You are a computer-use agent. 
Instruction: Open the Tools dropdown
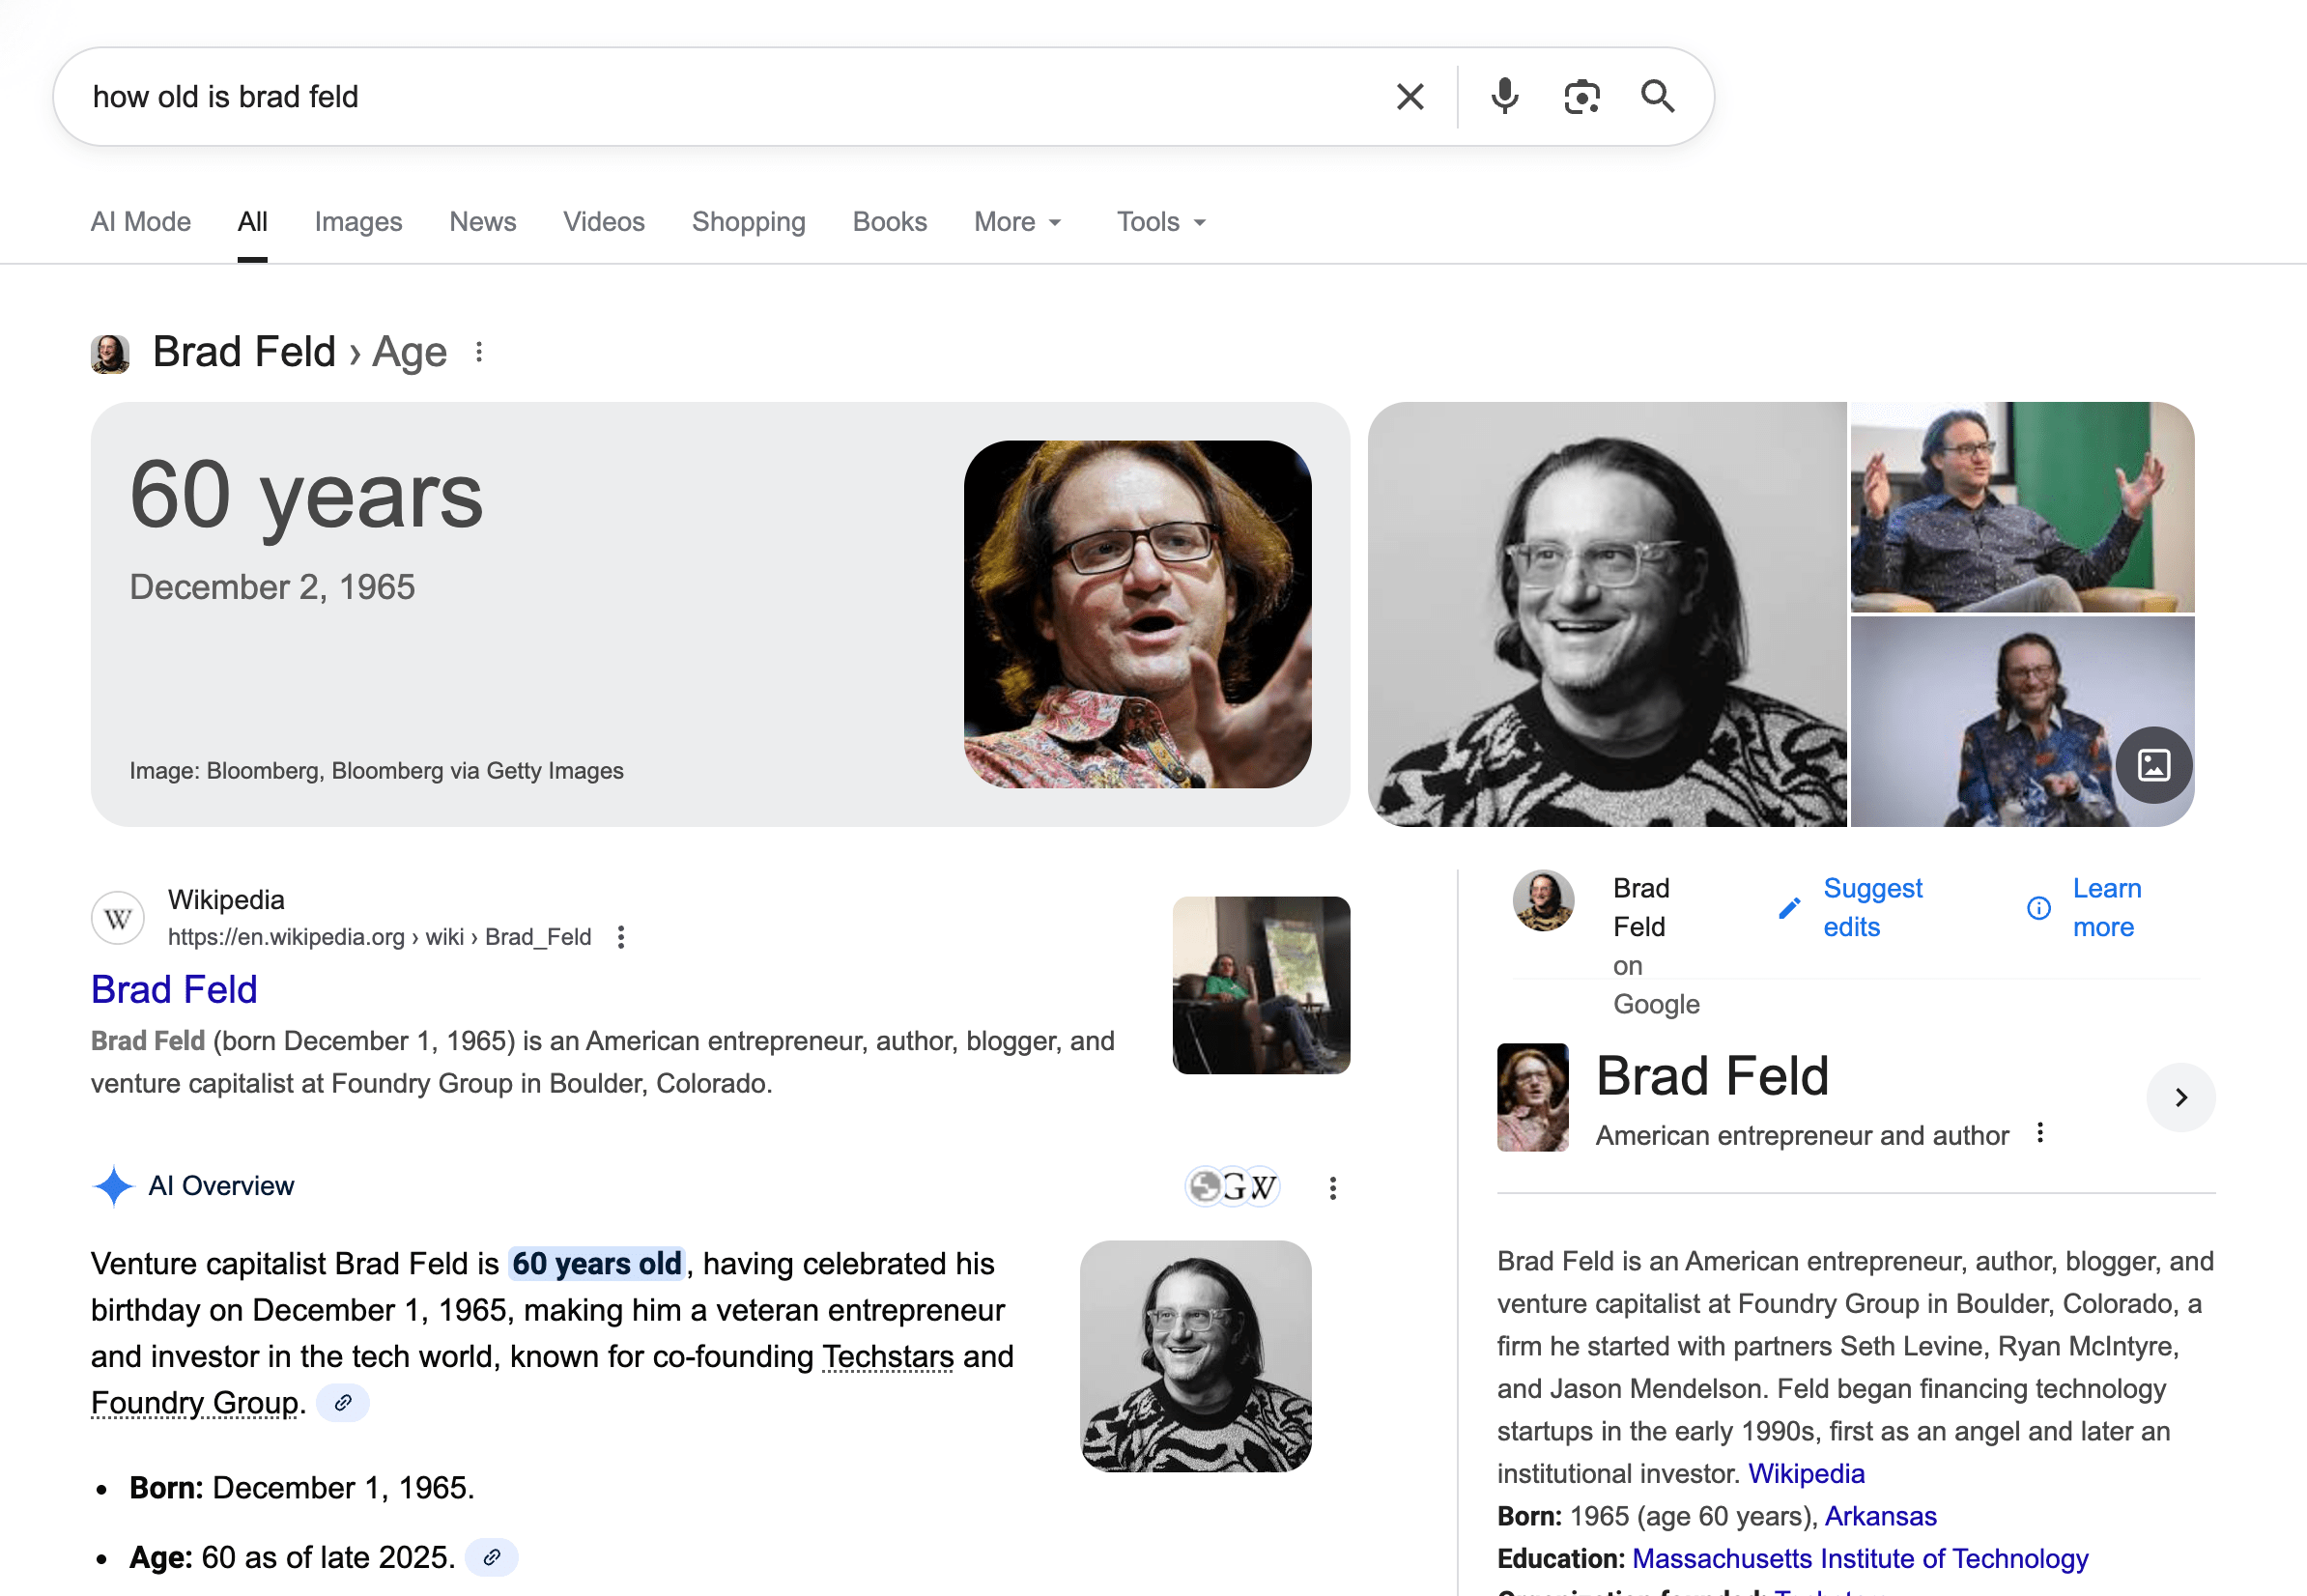(1158, 222)
